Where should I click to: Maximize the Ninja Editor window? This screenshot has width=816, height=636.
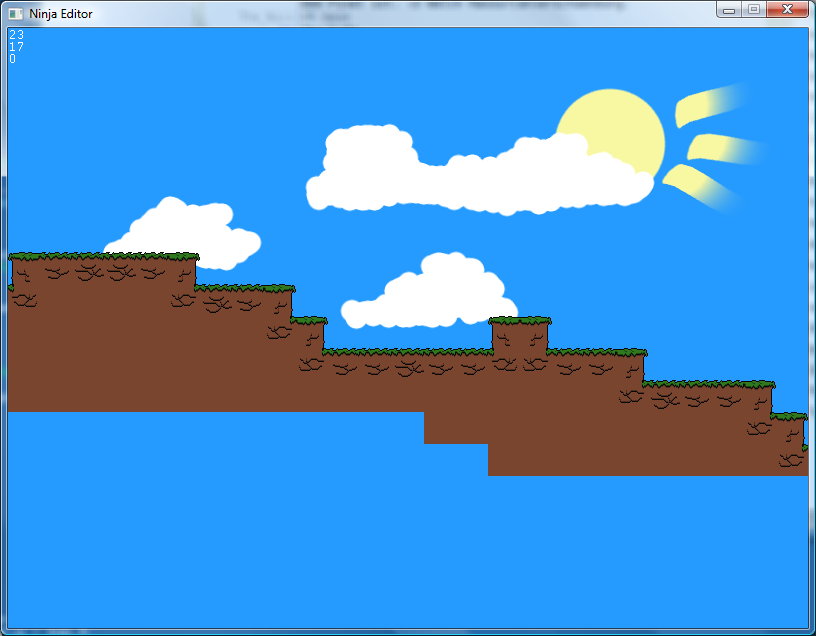(753, 9)
